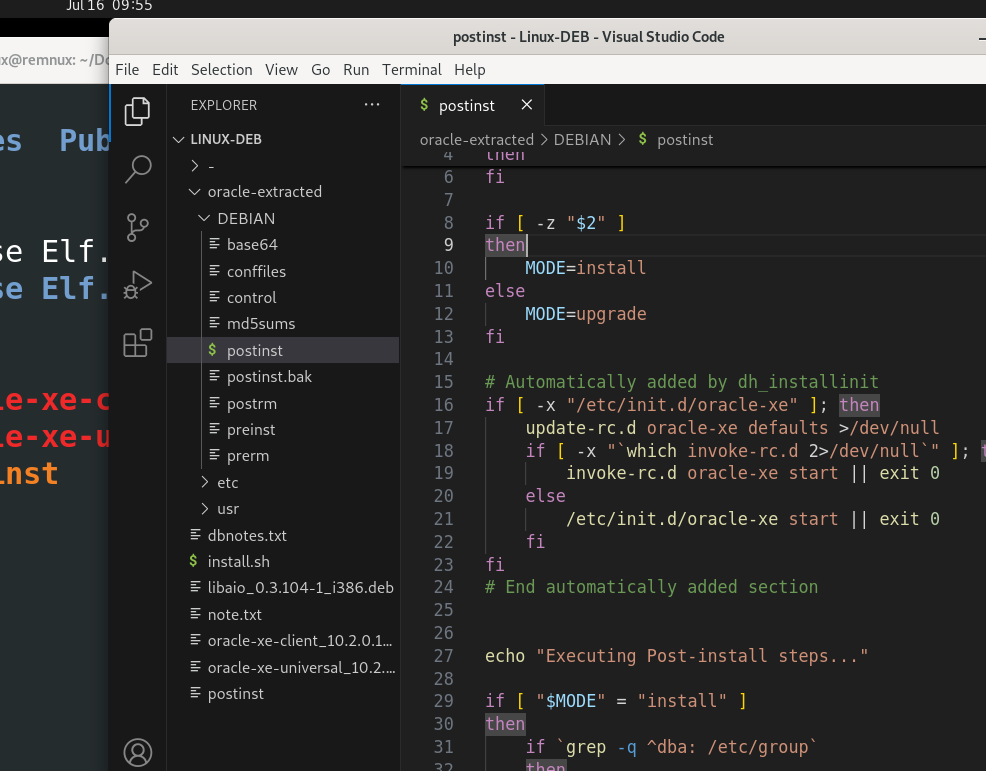This screenshot has width=986, height=771.
Task: Open the Help menu
Action: [470, 70]
